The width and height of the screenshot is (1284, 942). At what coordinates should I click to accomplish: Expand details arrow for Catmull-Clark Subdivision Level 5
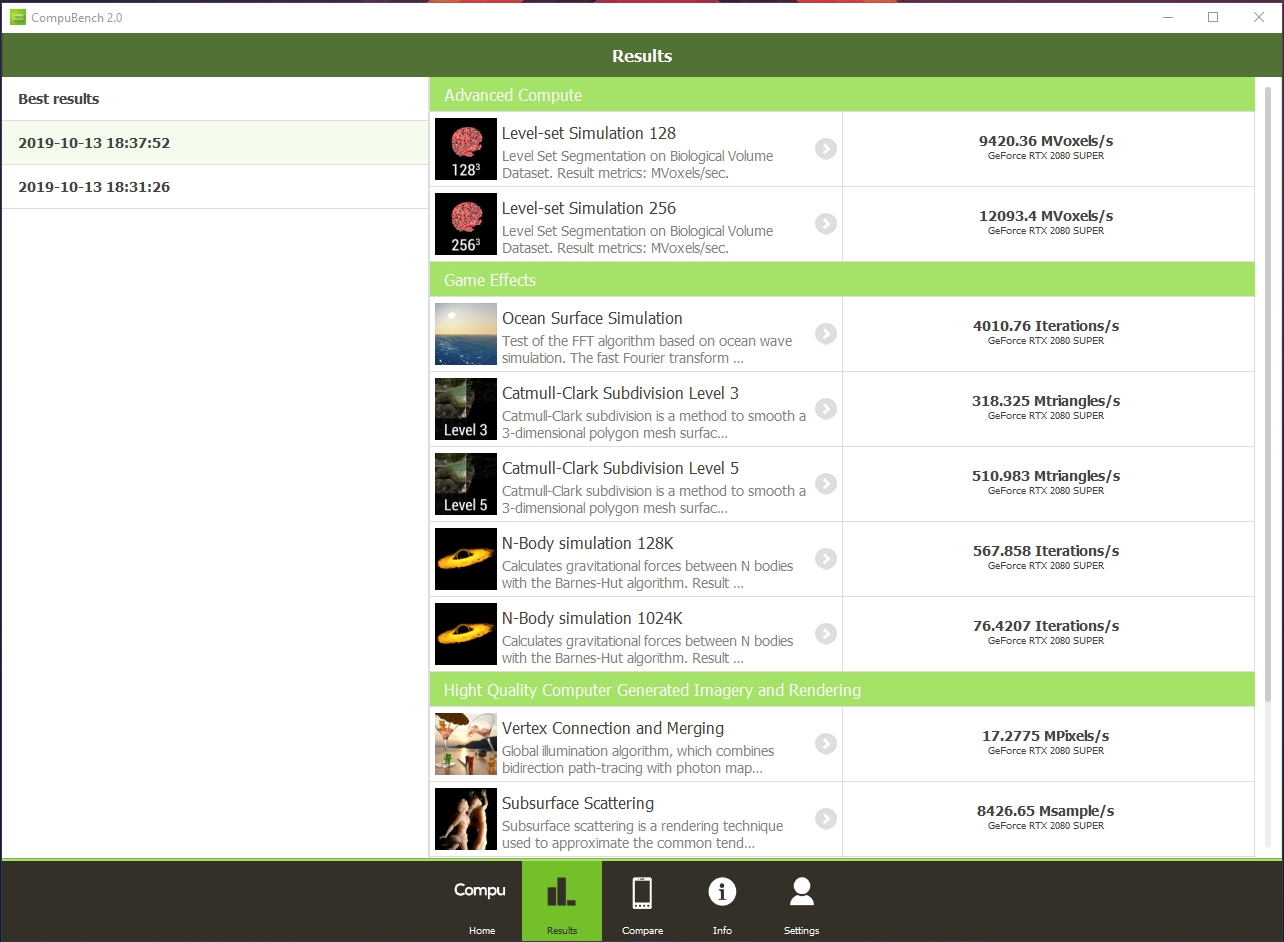826,484
